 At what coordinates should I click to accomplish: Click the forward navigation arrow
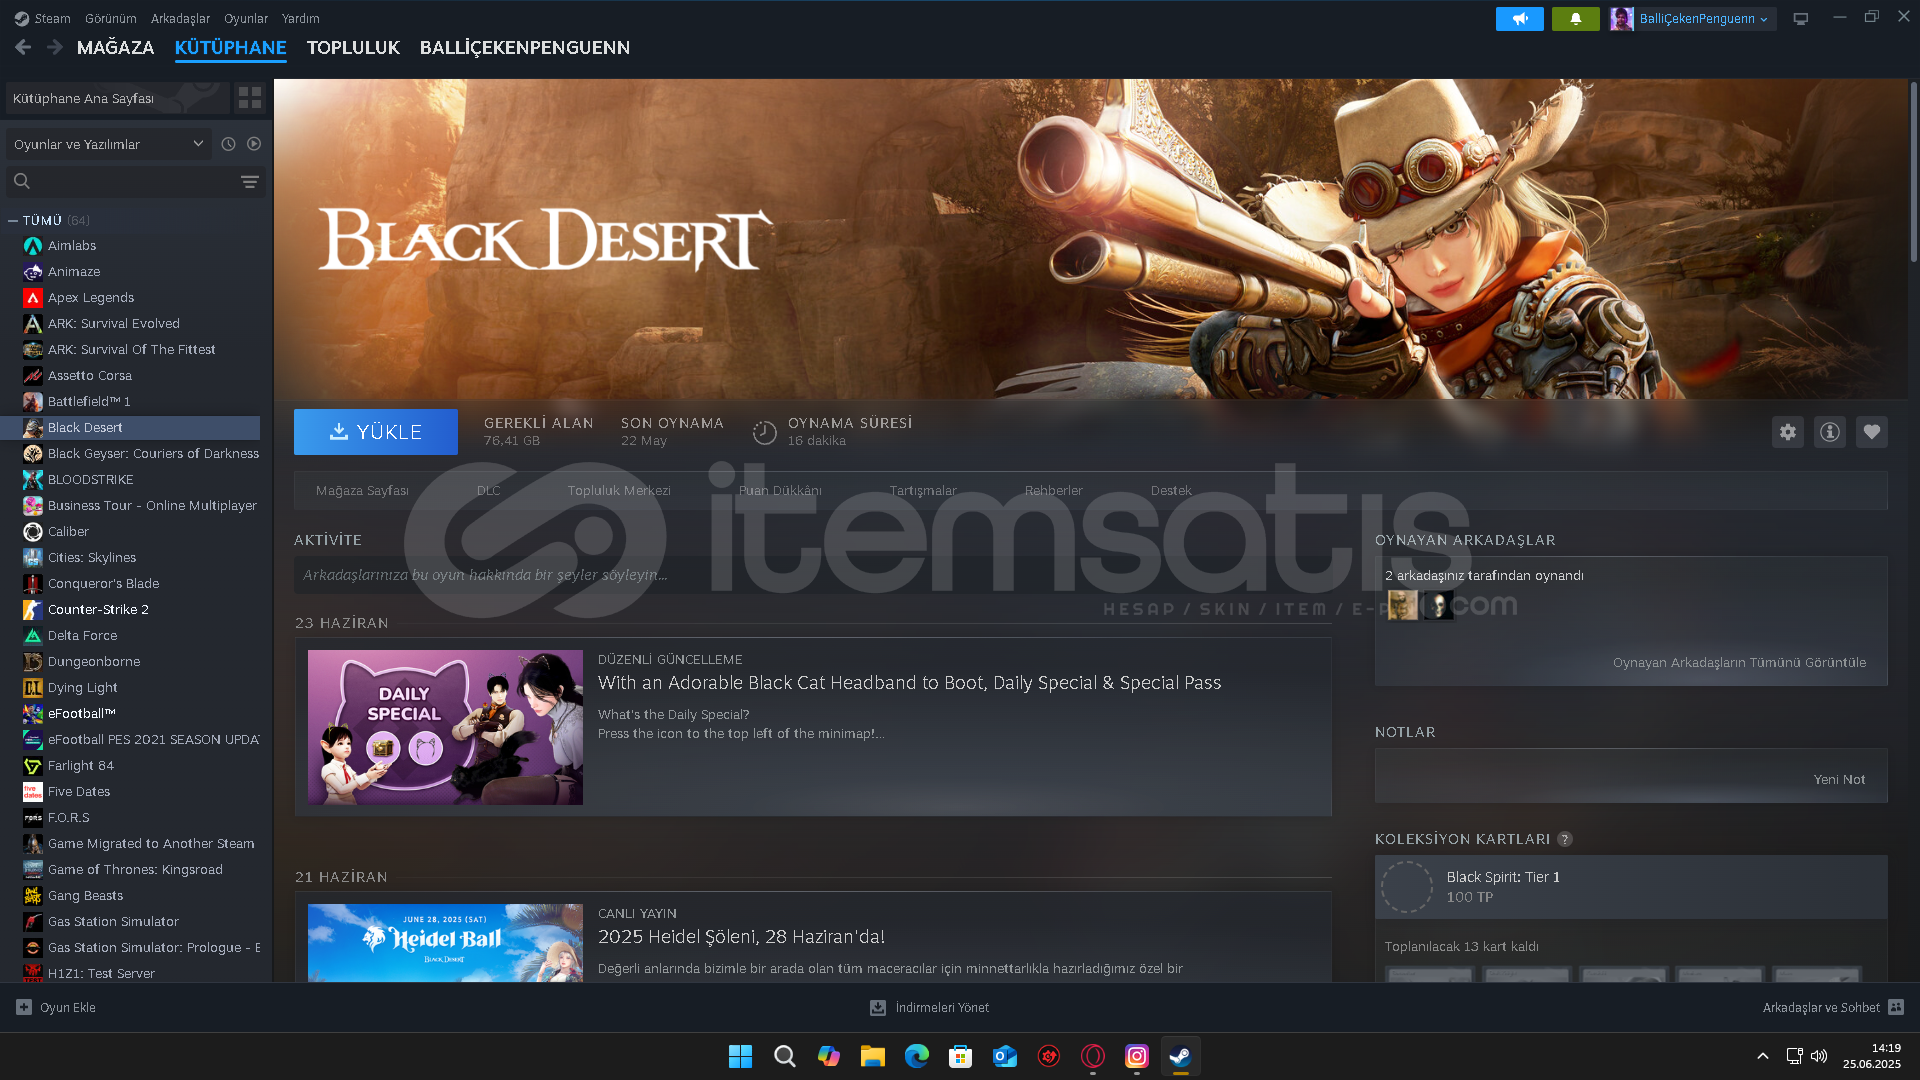(55, 47)
